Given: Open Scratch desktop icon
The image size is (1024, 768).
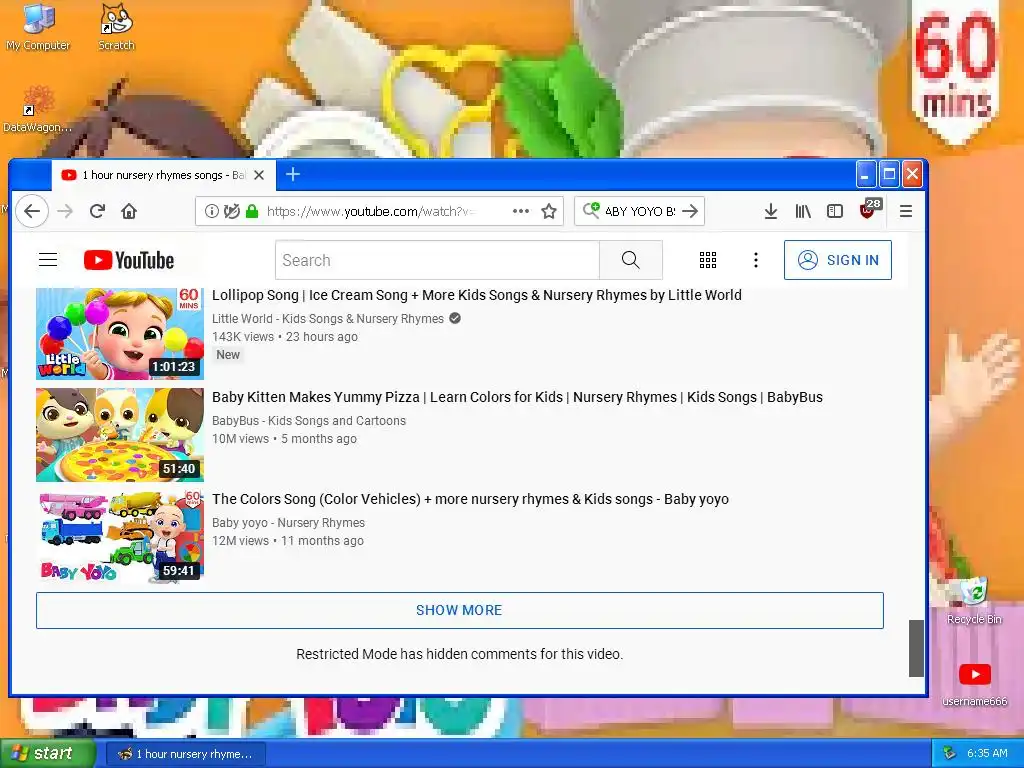Looking at the screenshot, I should [116, 27].
